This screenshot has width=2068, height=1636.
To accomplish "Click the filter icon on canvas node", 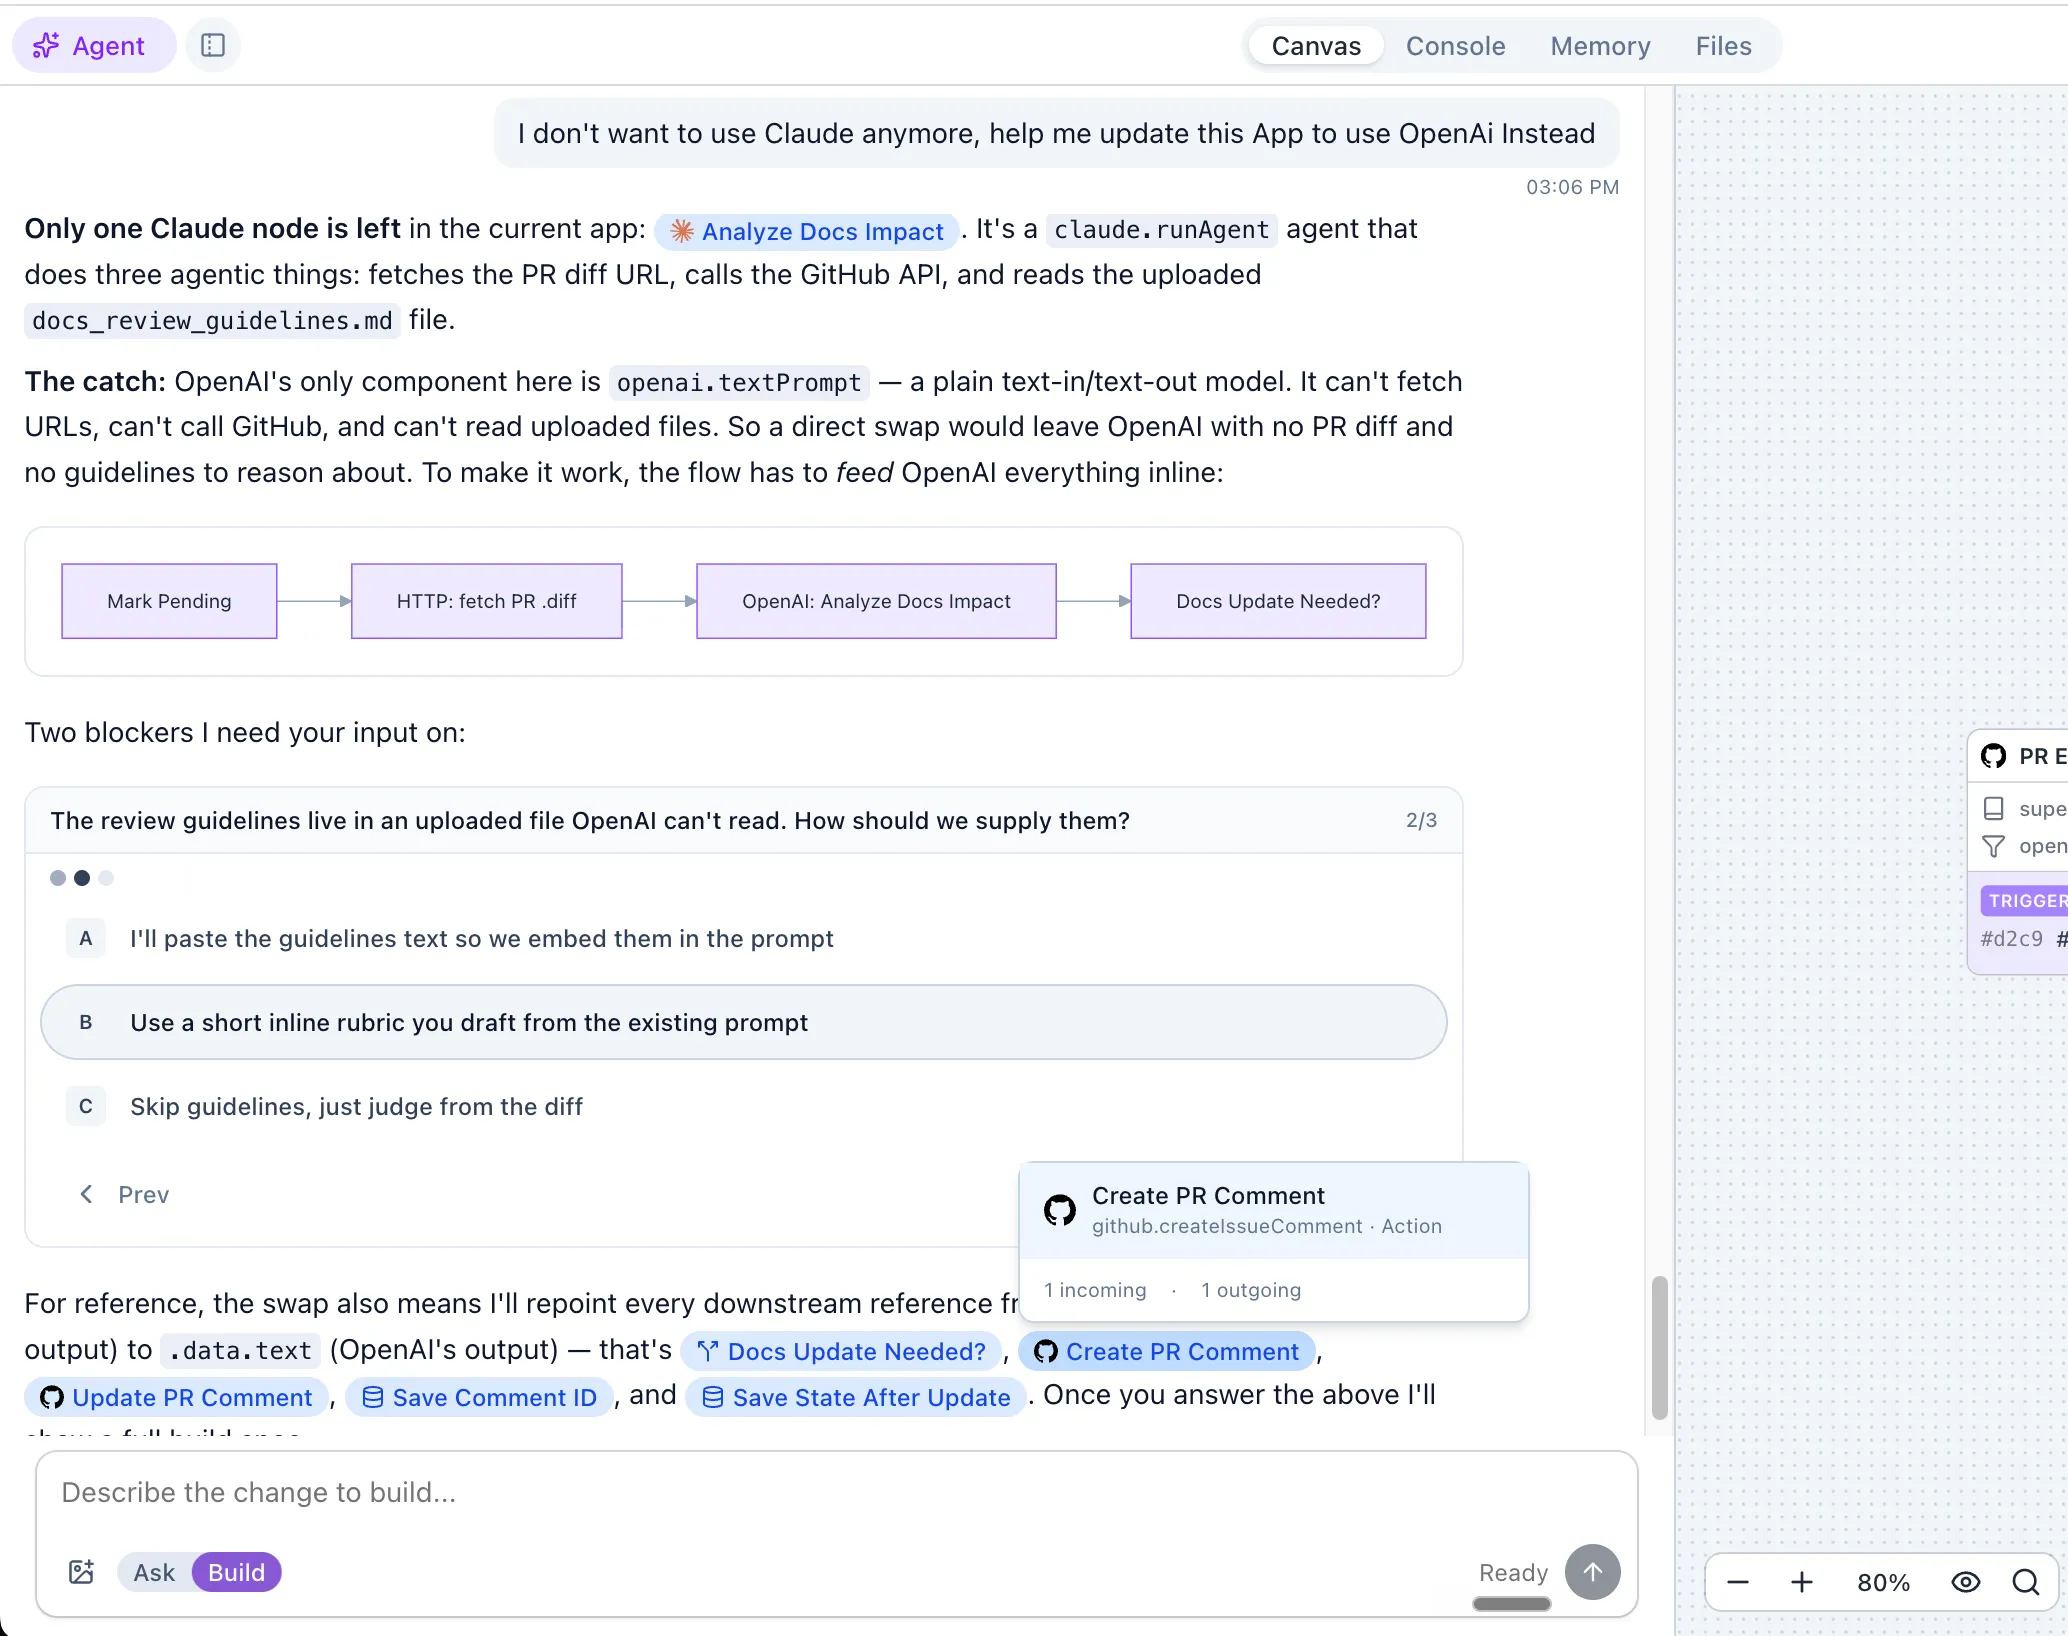I will point(1993,846).
